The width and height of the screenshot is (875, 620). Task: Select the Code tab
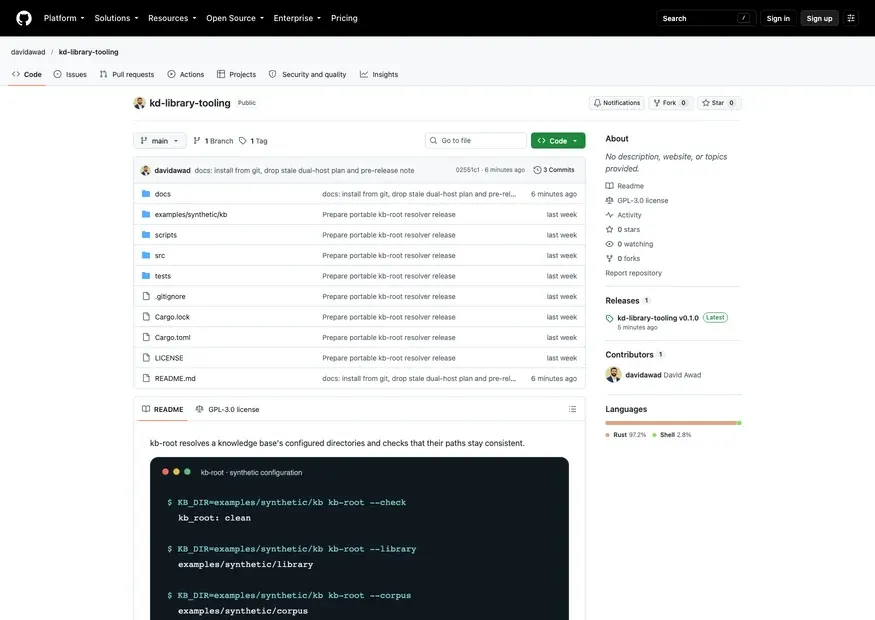[x=27, y=74]
